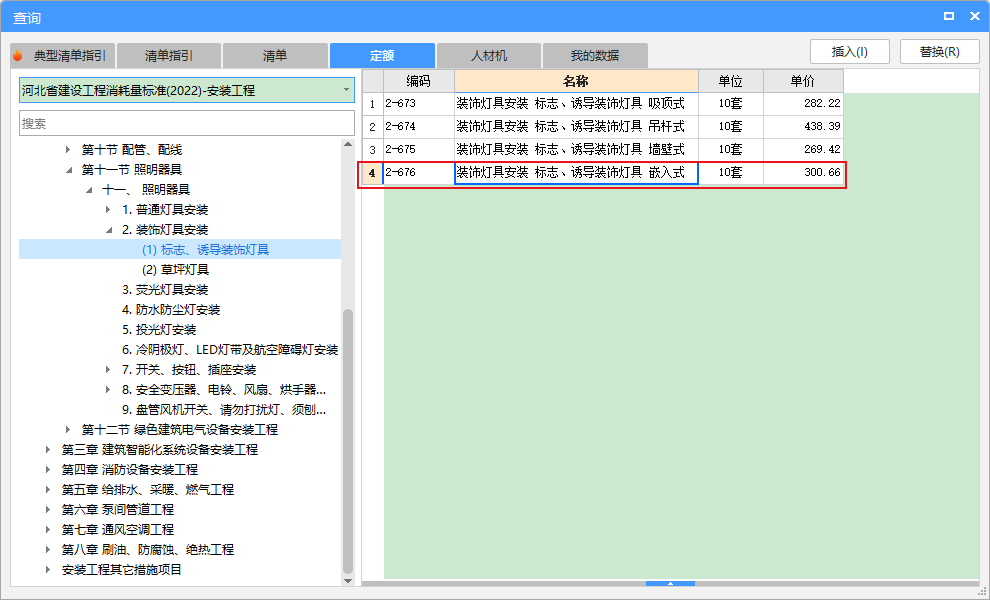This screenshot has width=990, height=600.
Task: Click the blue collapse arrow below the table
Action: 670,583
